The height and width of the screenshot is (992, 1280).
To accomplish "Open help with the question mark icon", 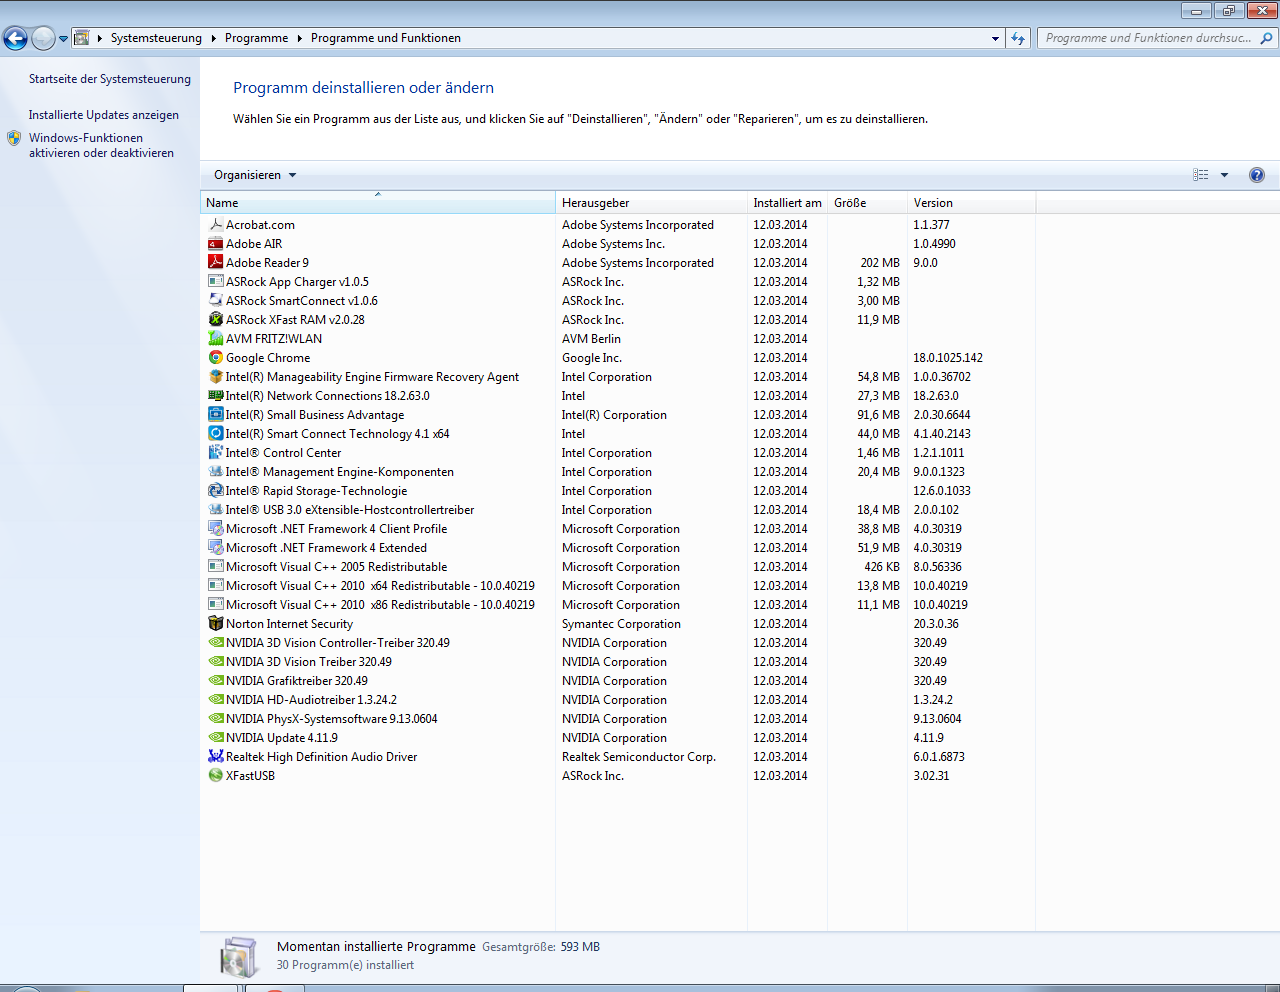I will pyautogui.click(x=1257, y=175).
